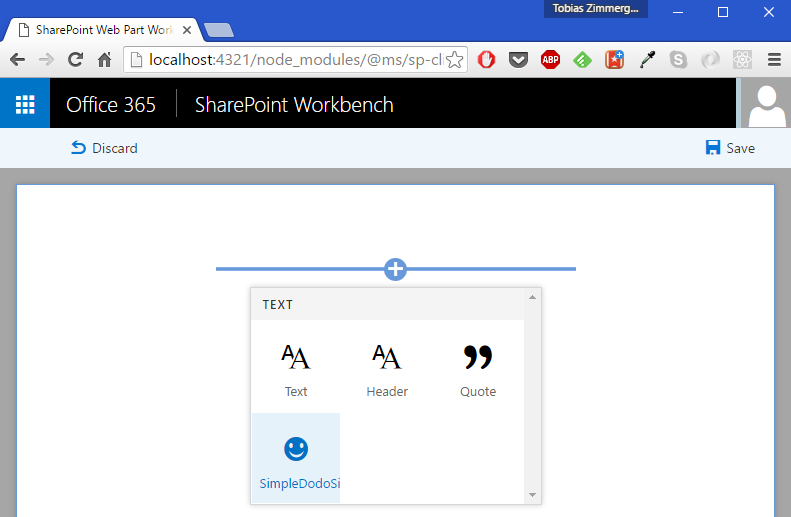Screen dimensions: 791x517
Task: Open the Feedly extension
Action: [583, 60]
